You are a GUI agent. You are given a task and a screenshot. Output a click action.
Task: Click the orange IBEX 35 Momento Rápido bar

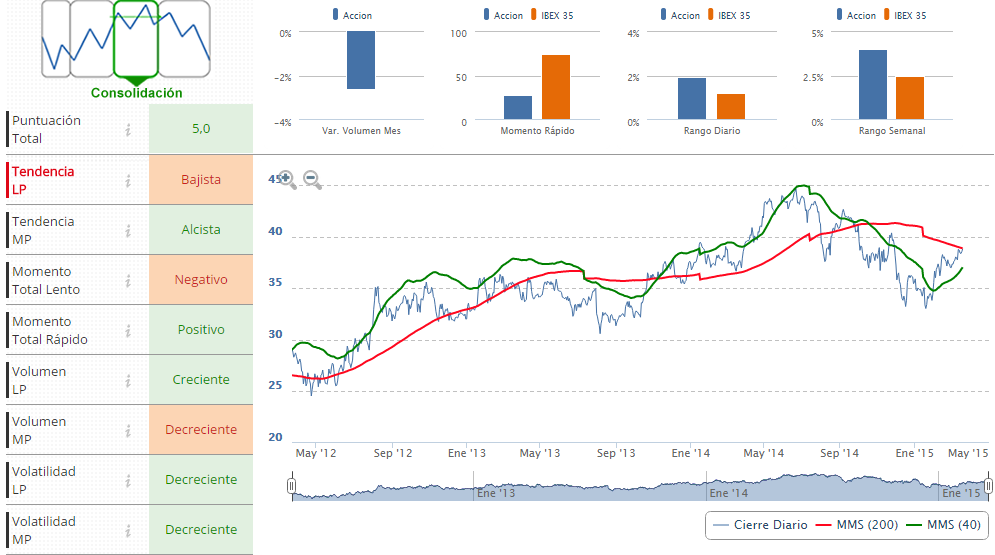click(556, 88)
